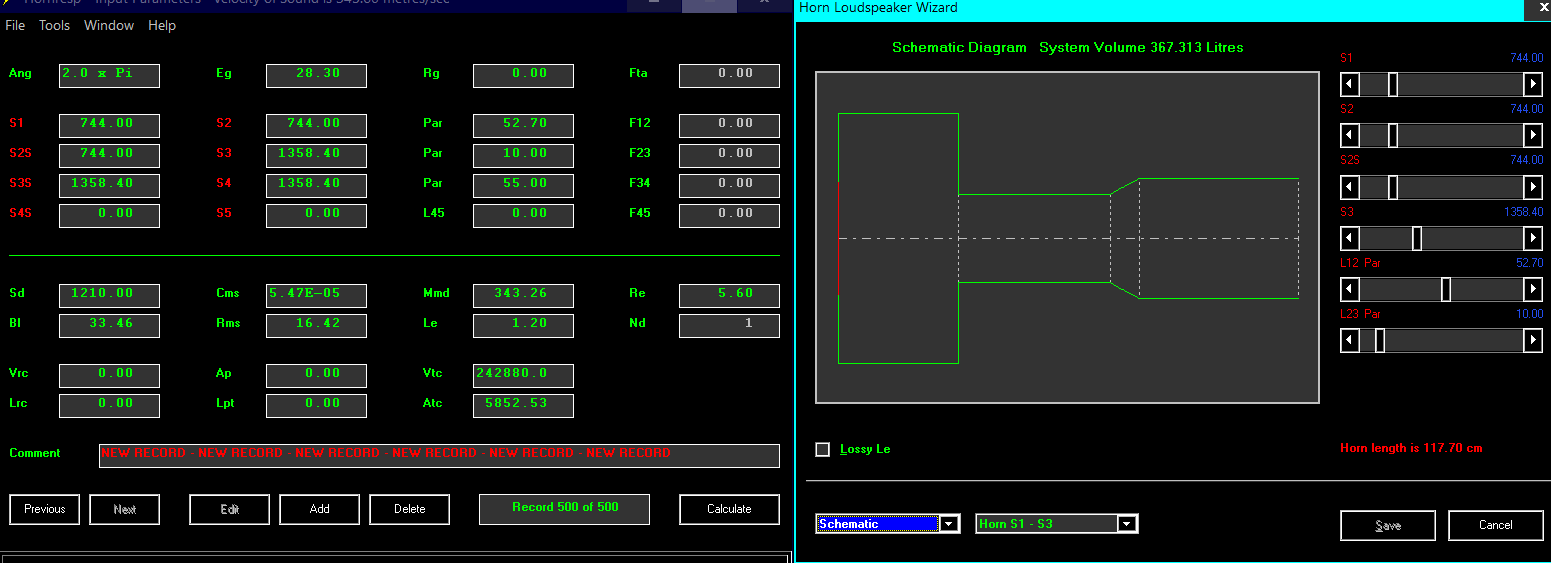The image size is (1551, 563).
Task: Click left arrow of S2S slider
Action: coord(1350,187)
